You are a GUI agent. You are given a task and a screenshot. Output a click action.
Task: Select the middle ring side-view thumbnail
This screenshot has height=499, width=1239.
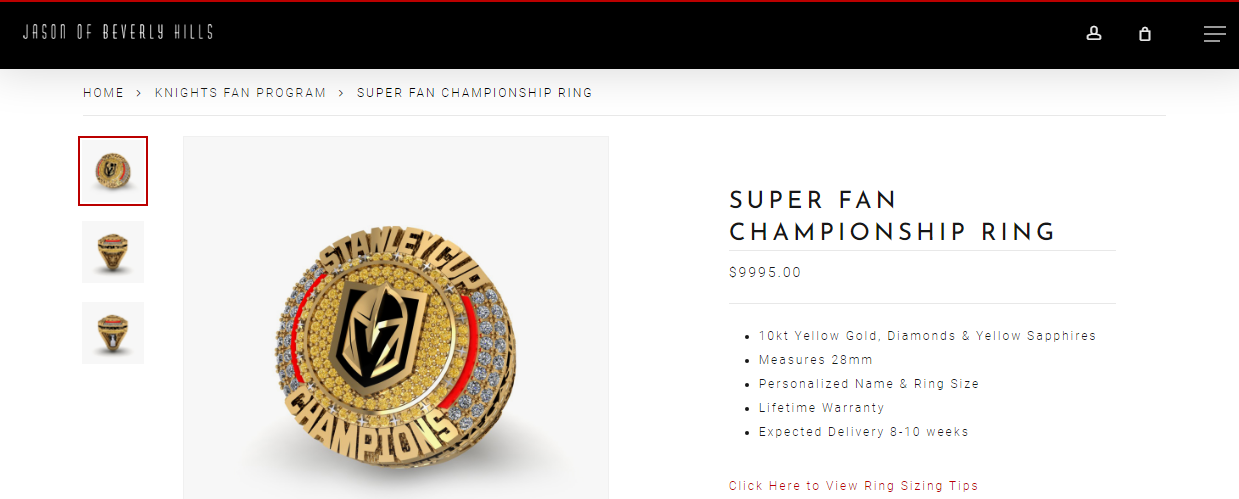[113, 252]
